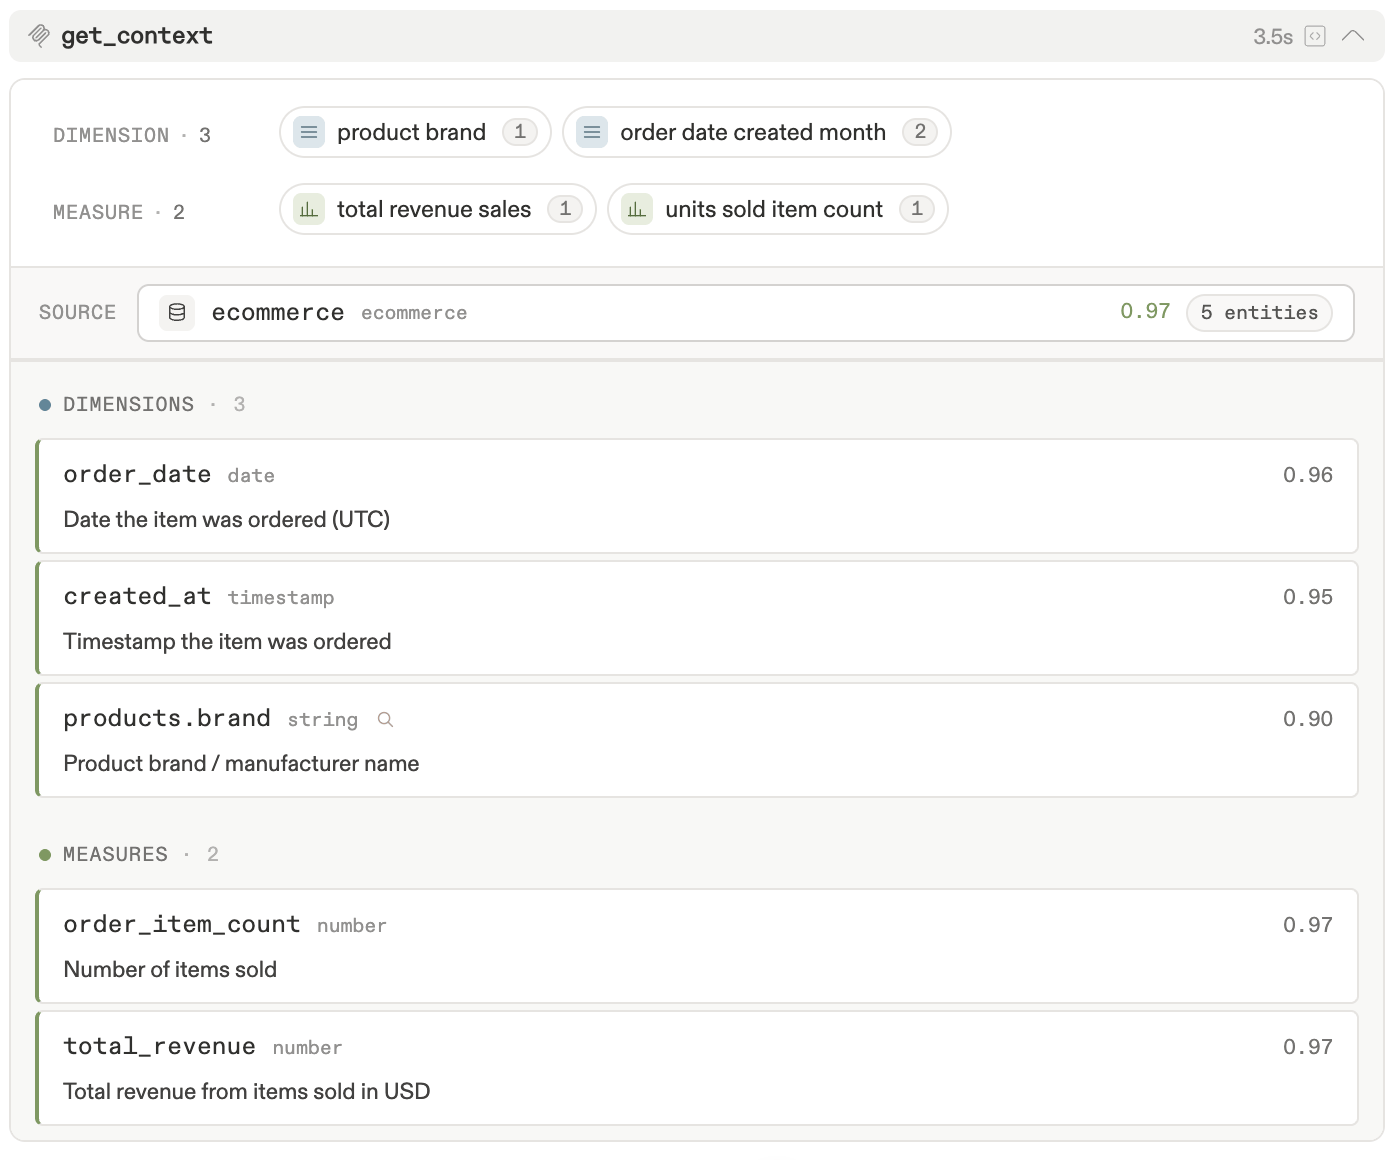Click the search icon beside products.brand string

pos(385,720)
